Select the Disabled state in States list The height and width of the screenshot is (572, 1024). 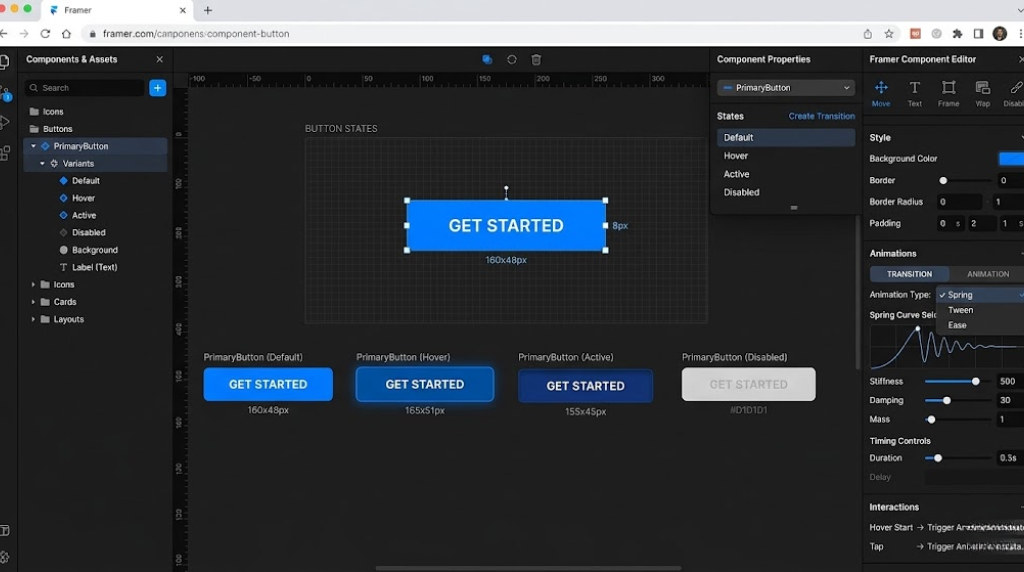pyautogui.click(x=786, y=192)
